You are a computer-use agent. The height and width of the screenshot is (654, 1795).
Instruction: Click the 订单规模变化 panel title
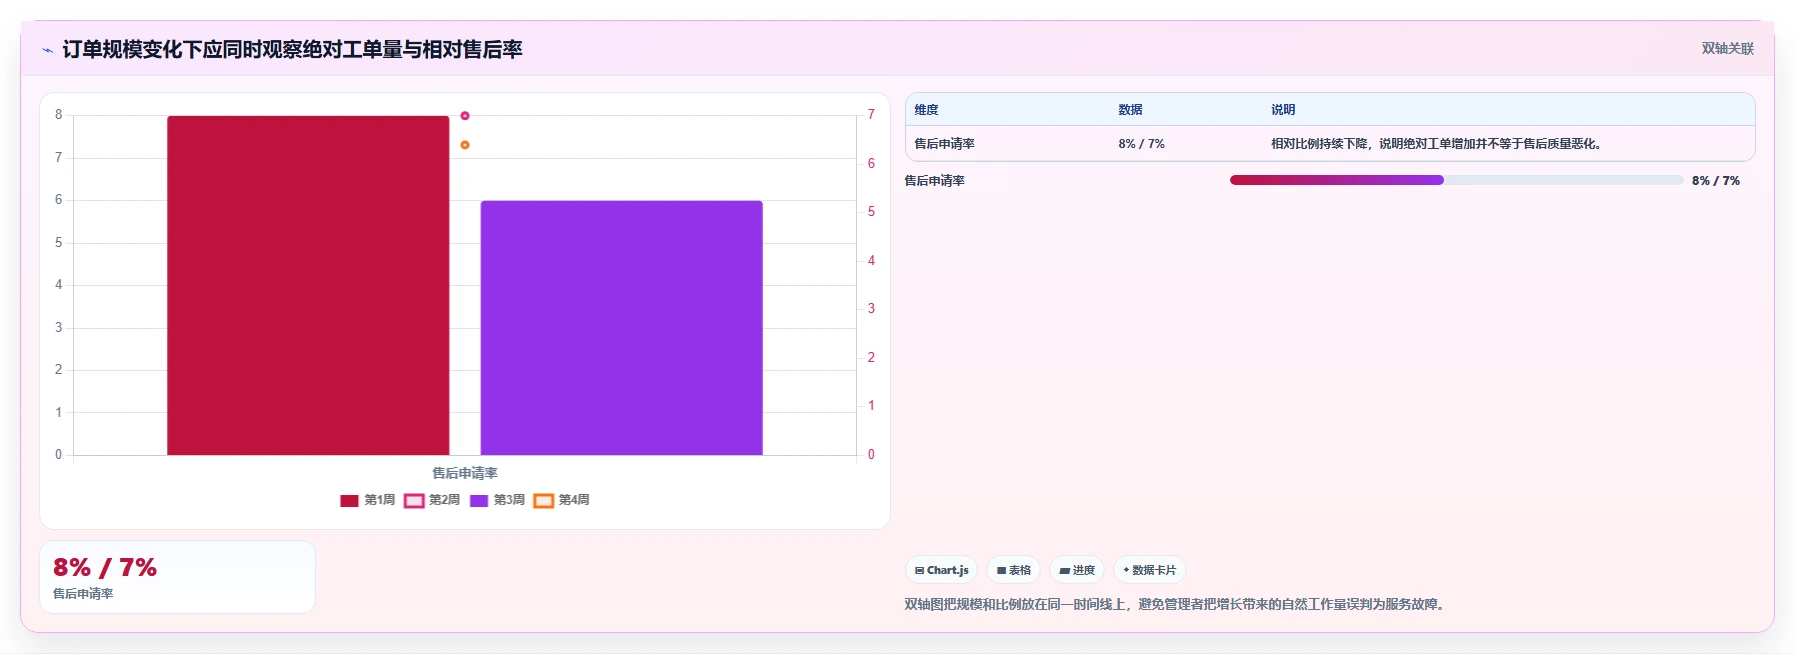(x=292, y=50)
